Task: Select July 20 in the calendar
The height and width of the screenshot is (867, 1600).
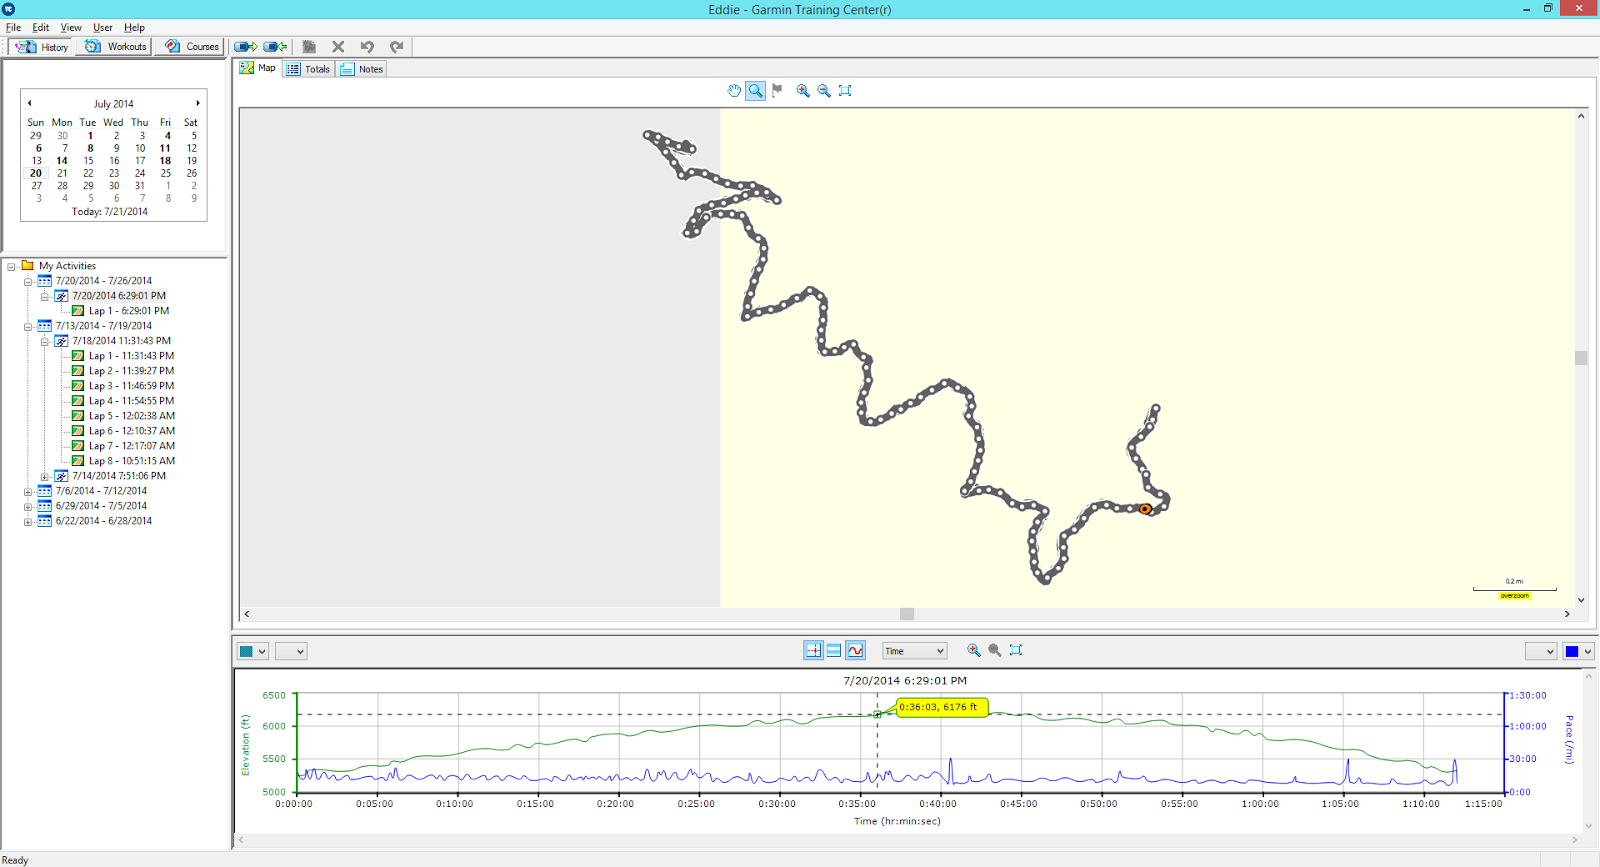Action: [x=36, y=173]
